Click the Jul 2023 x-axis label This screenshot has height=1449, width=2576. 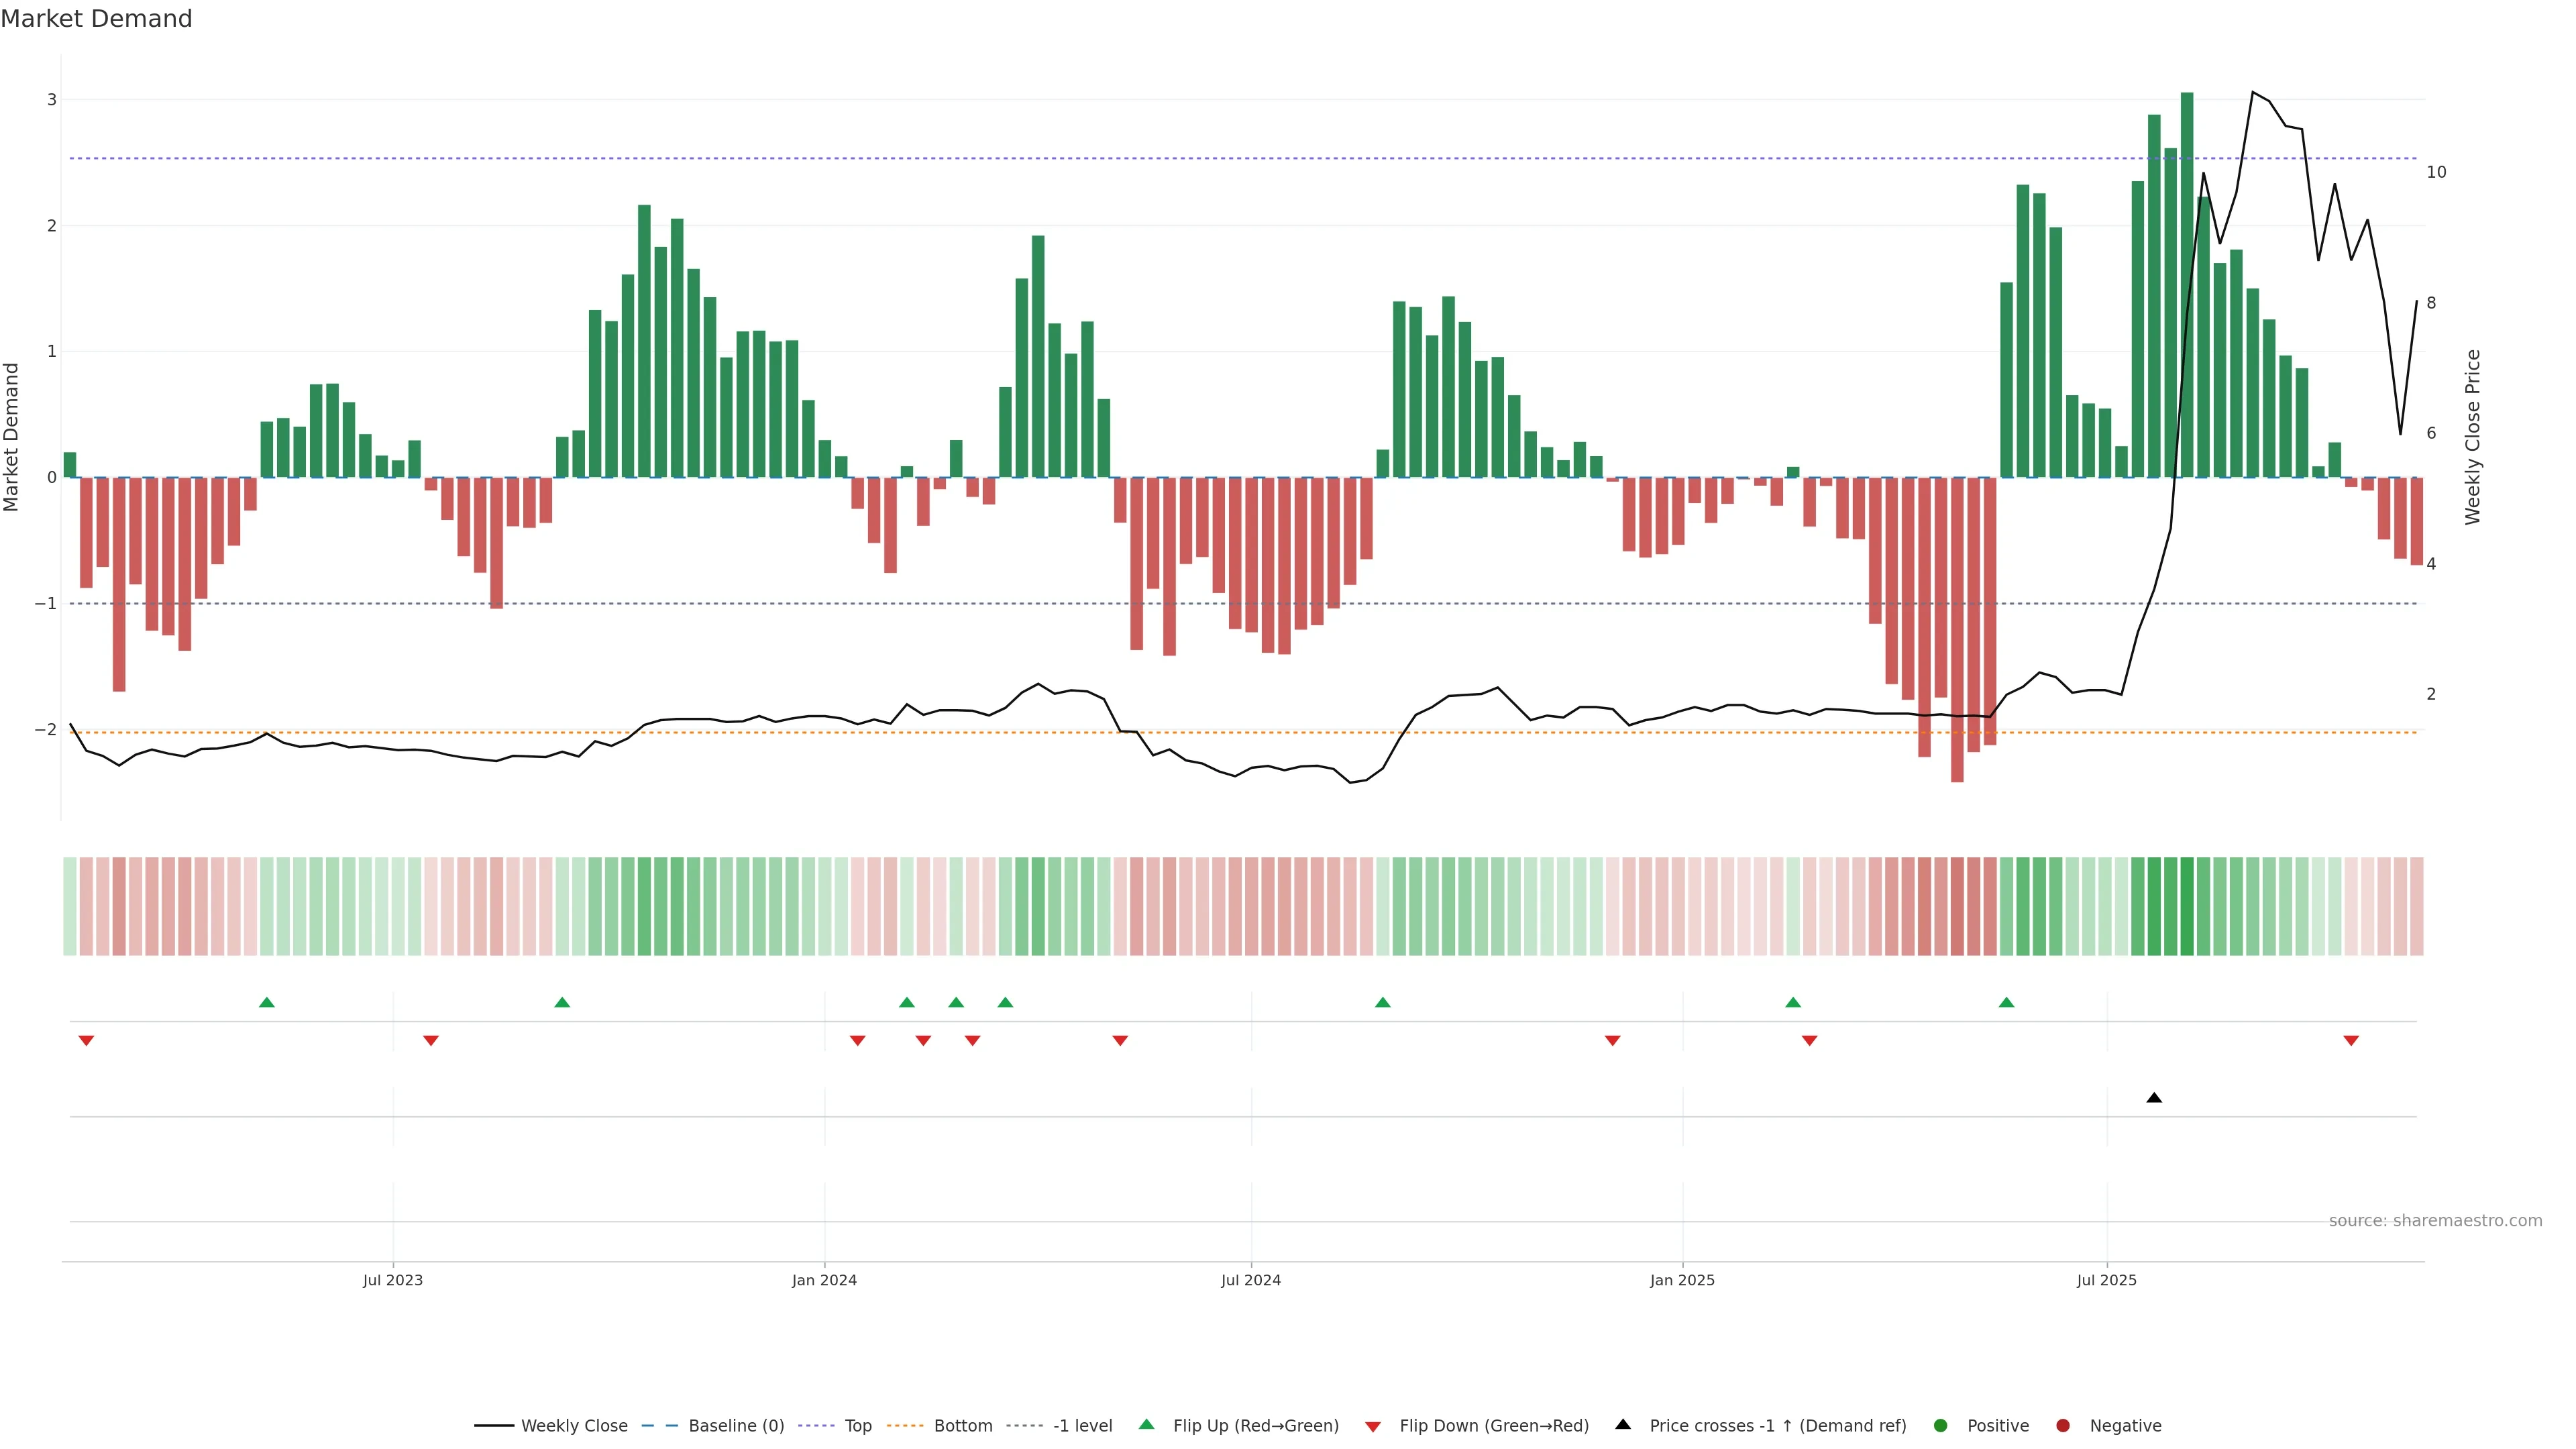(393, 1280)
